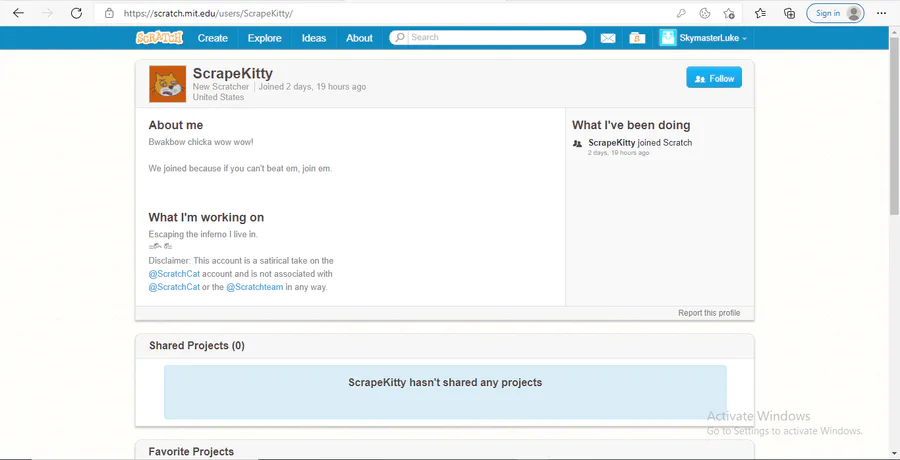This screenshot has height=460, width=900.
Task: Open Scratch messages envelope icon
Action: [608, 38]
